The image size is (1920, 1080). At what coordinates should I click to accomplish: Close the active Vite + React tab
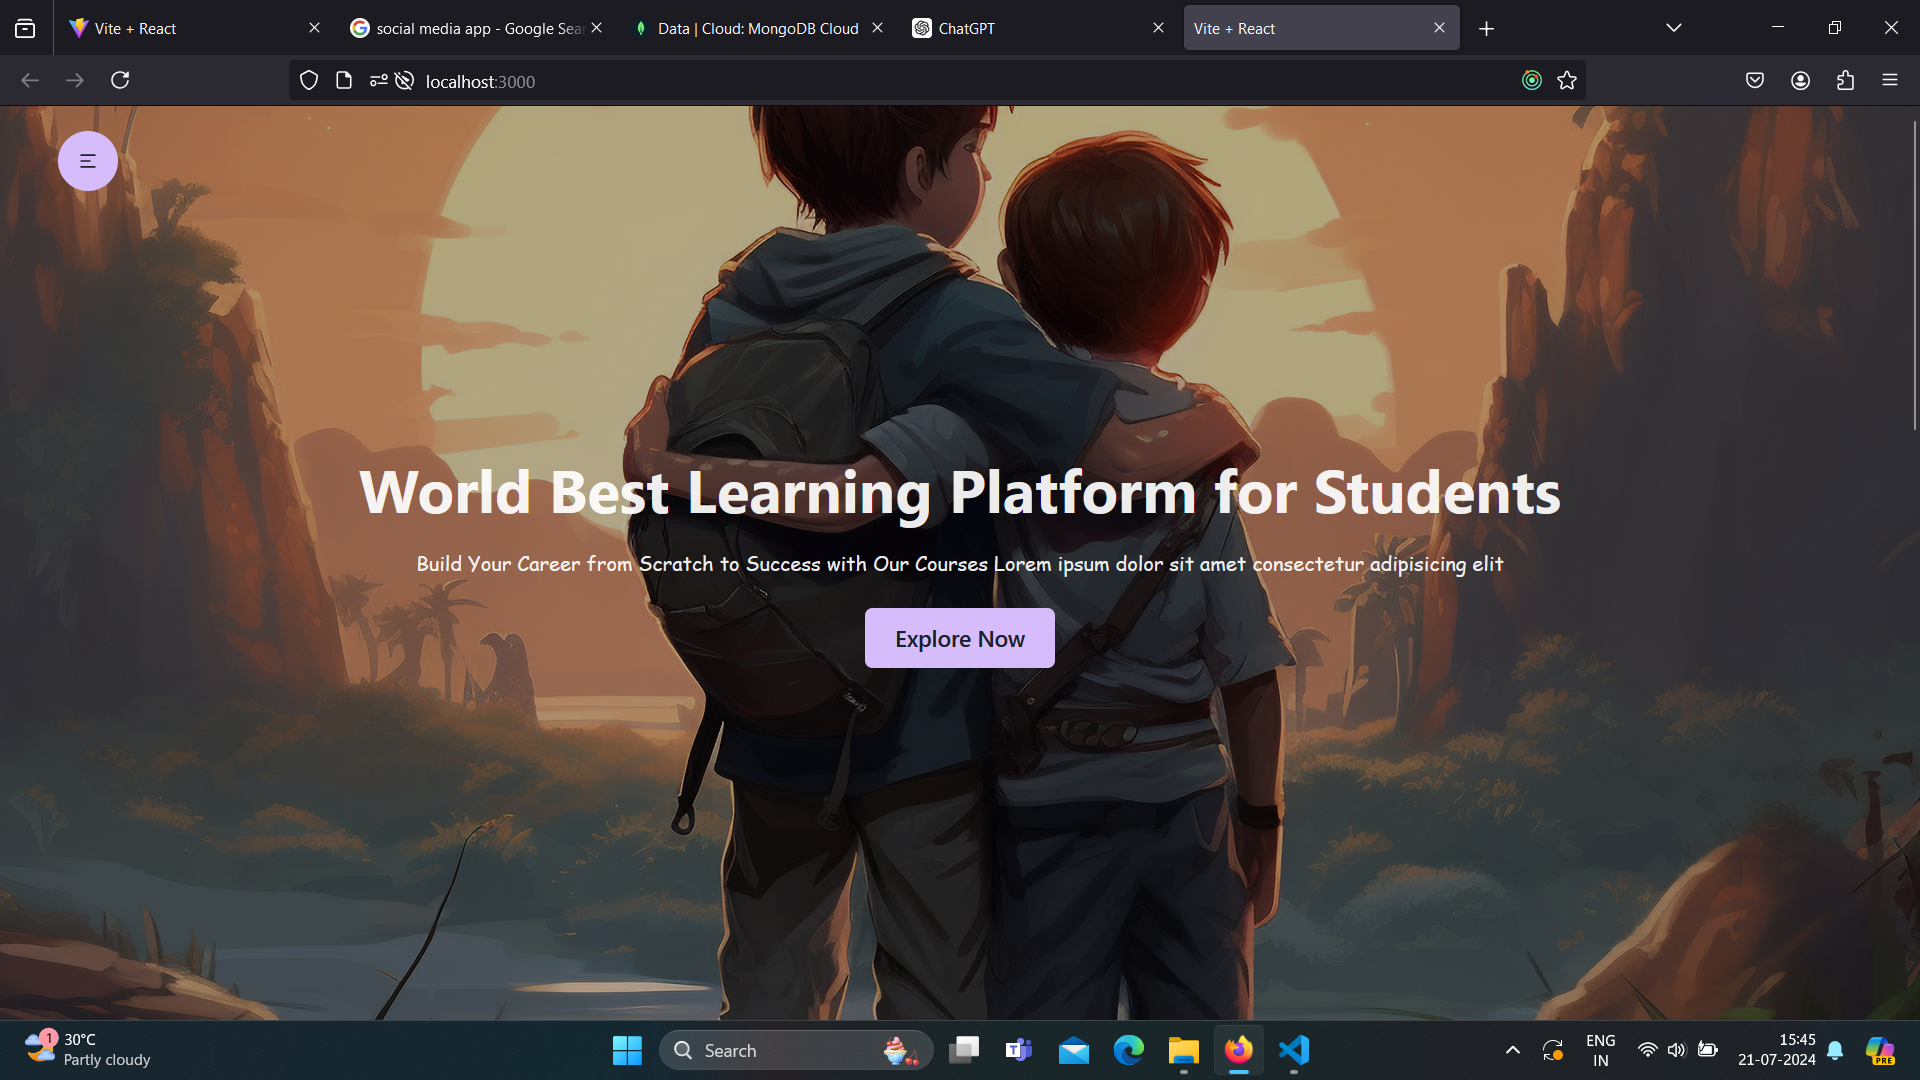pos(1439,28)
